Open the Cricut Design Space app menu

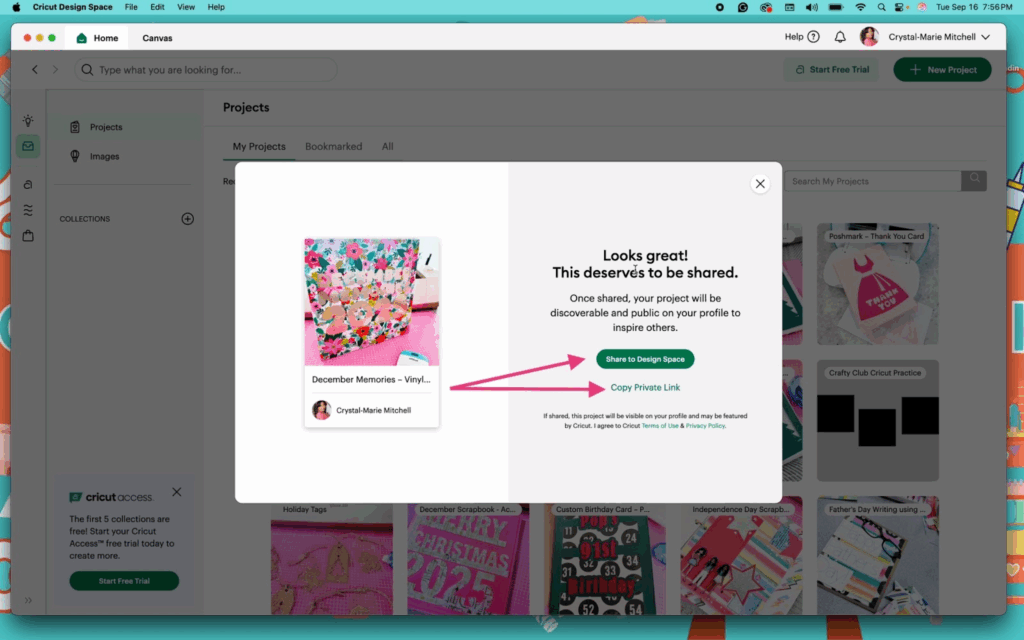(72, 7)
